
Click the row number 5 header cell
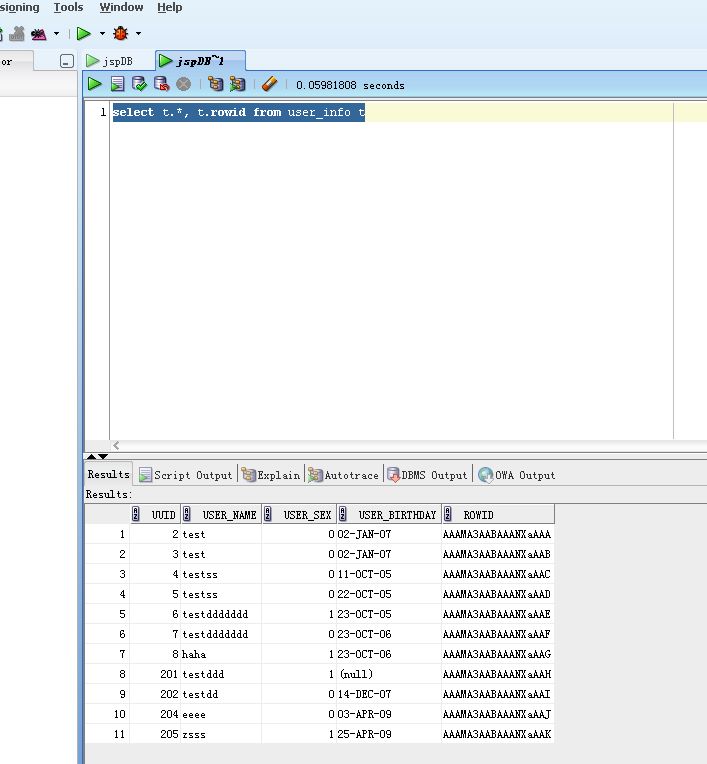pyautogui.click(x=108, y=614)
